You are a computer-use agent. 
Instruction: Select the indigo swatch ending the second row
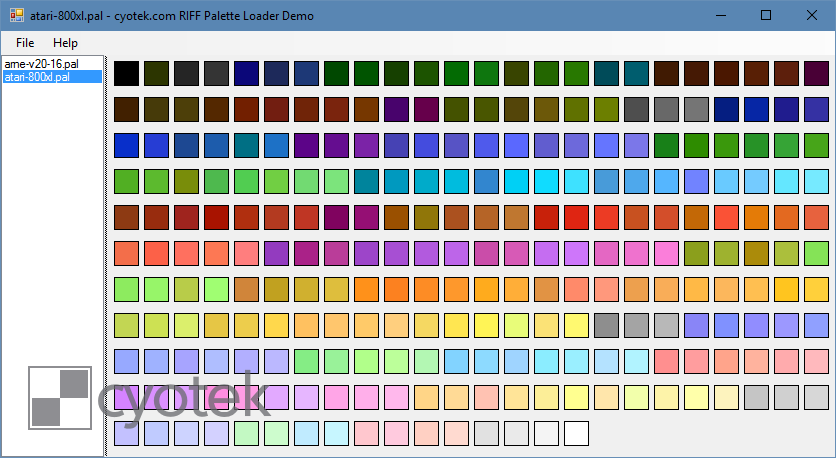816,109
